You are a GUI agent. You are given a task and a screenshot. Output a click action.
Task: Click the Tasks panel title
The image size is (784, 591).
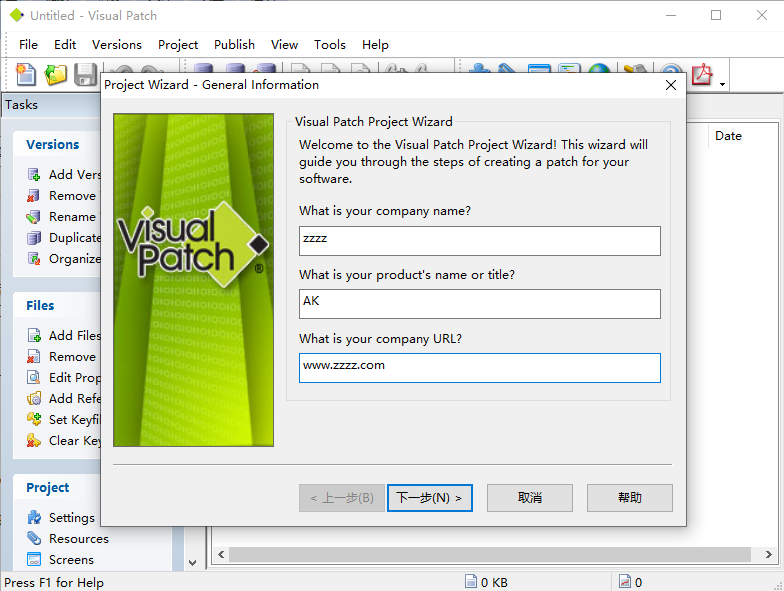pyautogui.click(x=22, y=104)
